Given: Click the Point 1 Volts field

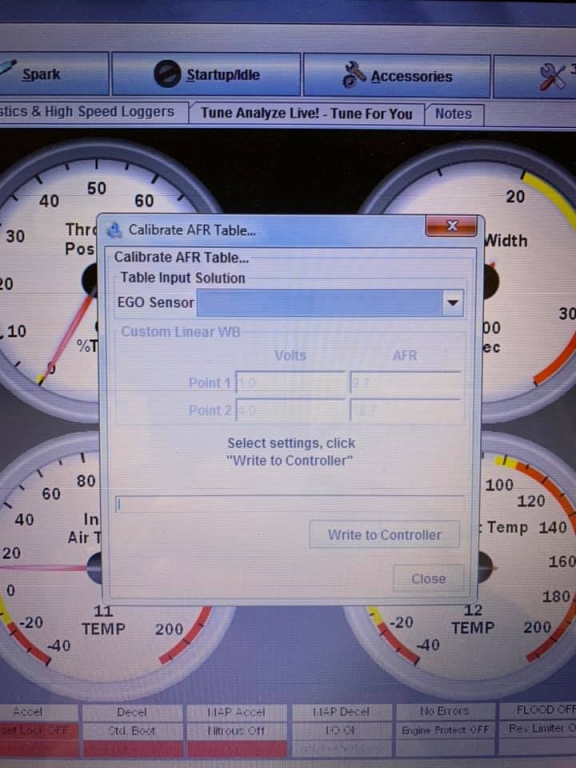Looking at the screenshot, I should (x=291, y=383).
